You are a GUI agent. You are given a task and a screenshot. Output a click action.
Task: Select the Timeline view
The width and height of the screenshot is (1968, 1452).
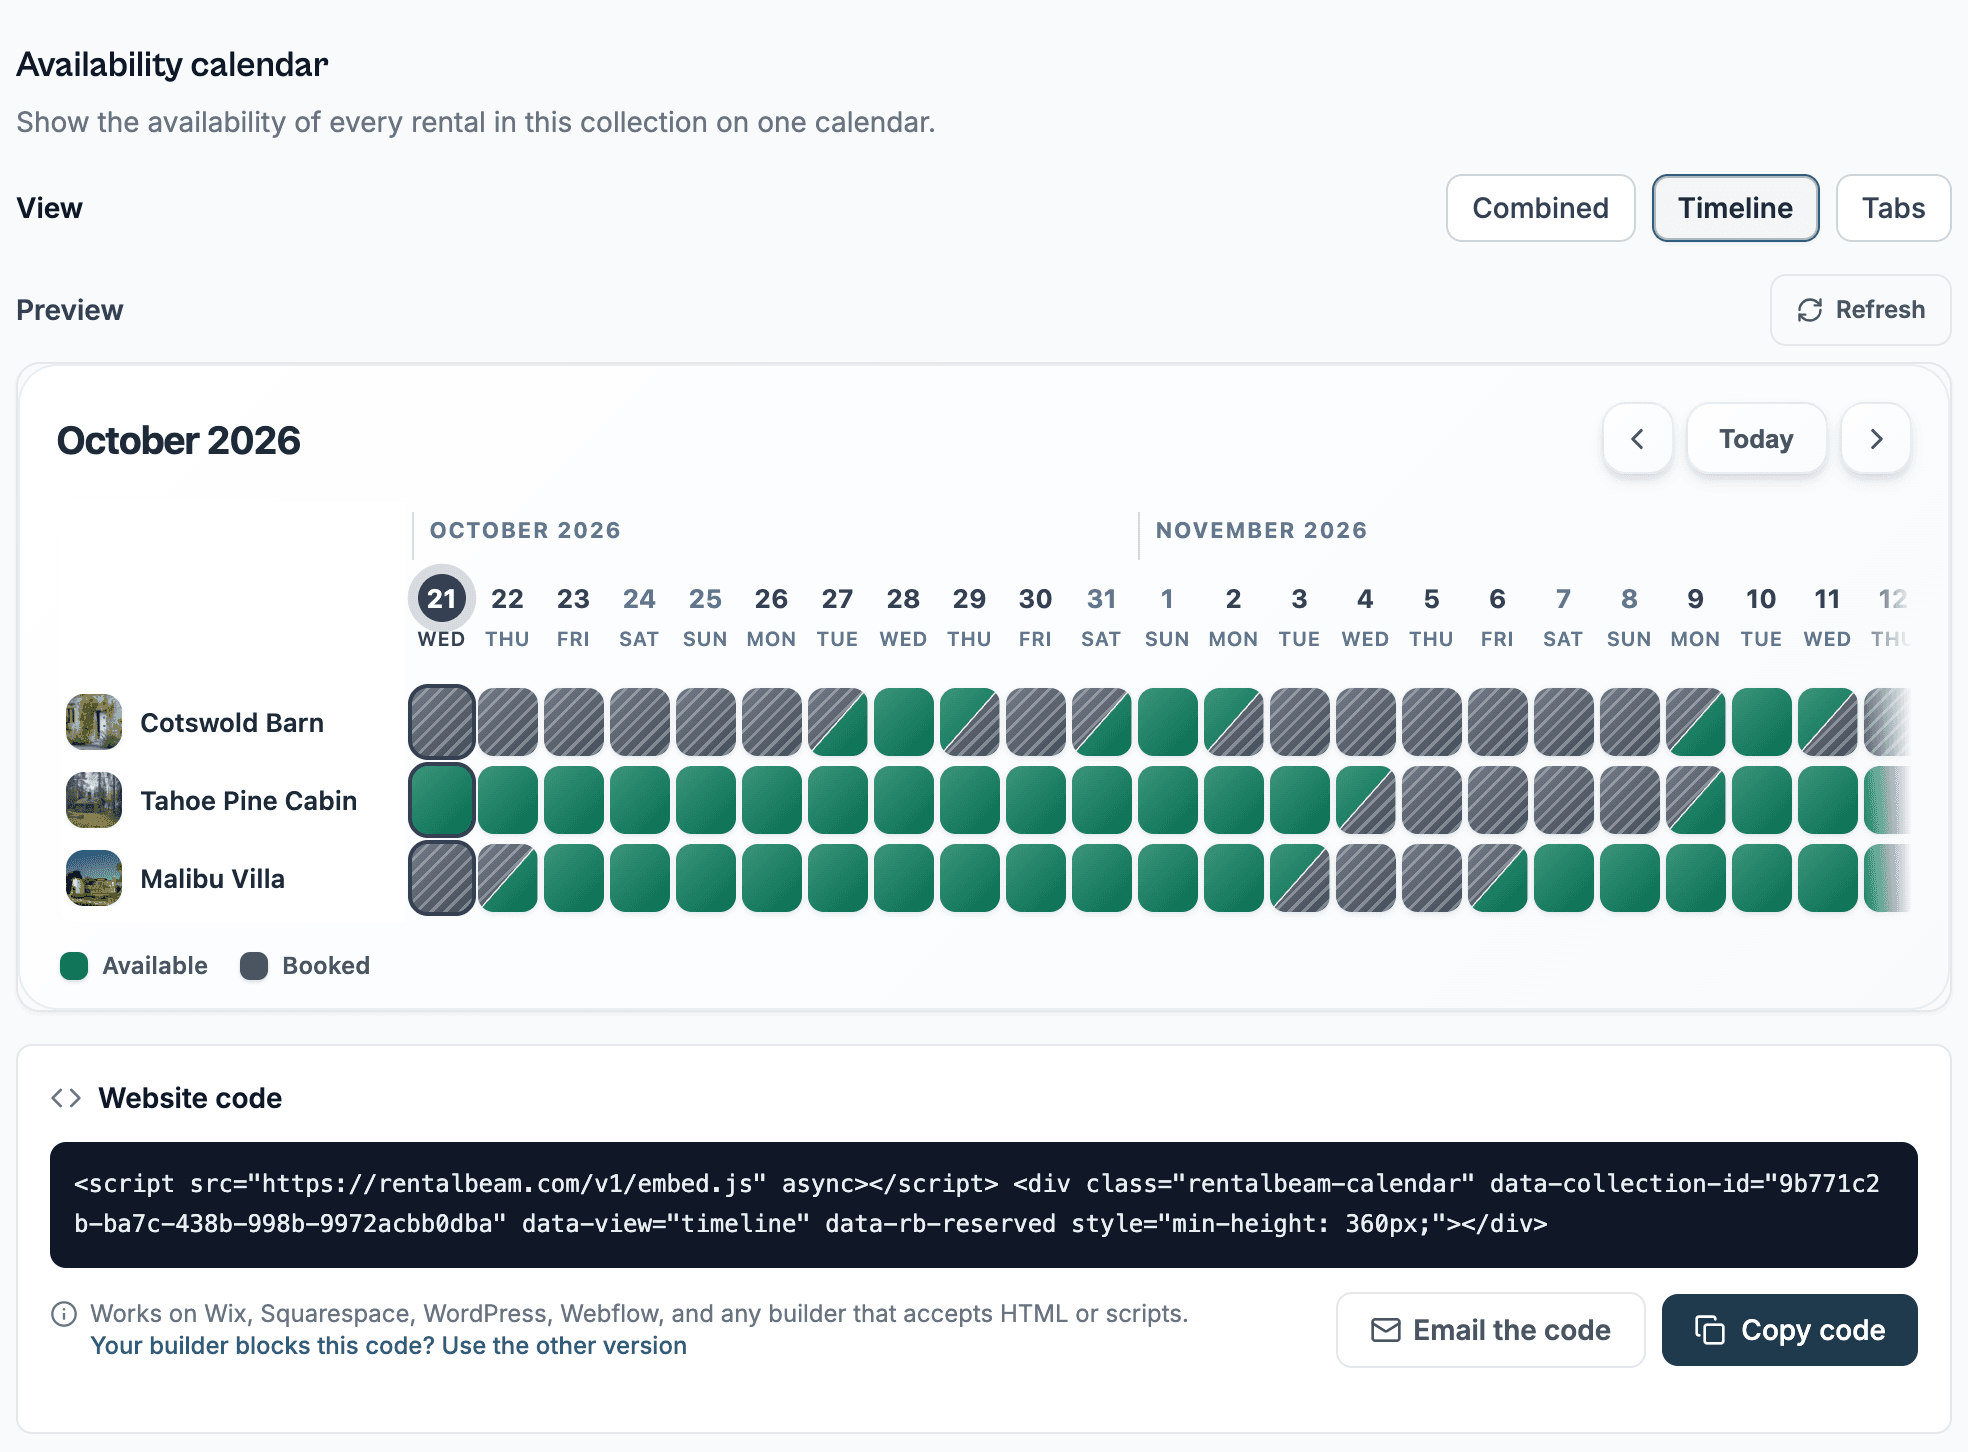(x=1735, y=208)
